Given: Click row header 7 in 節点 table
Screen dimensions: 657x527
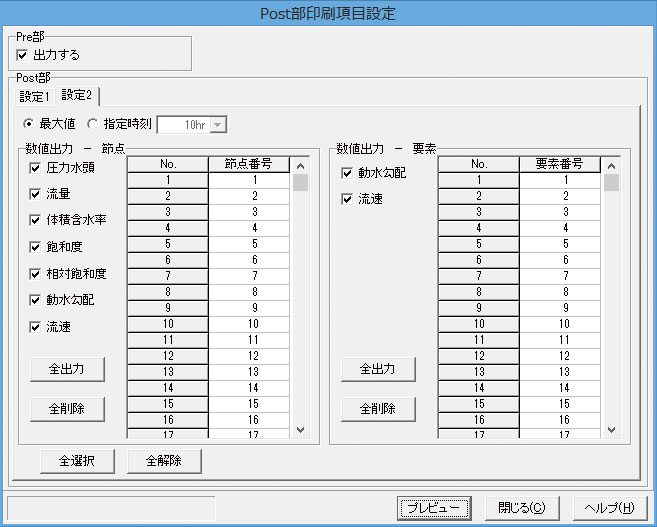Looking at the screenshot, I should (x=168, y=276).
